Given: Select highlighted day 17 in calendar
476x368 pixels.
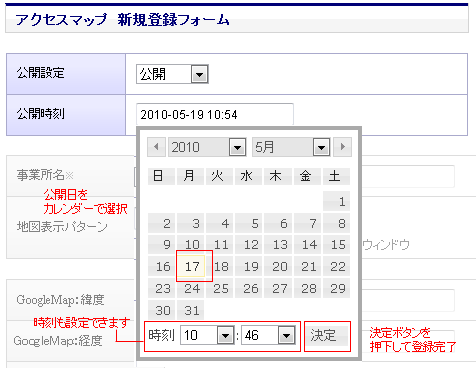Looking at the screenshot, I should pyautogui.click(x=191, y=266).
